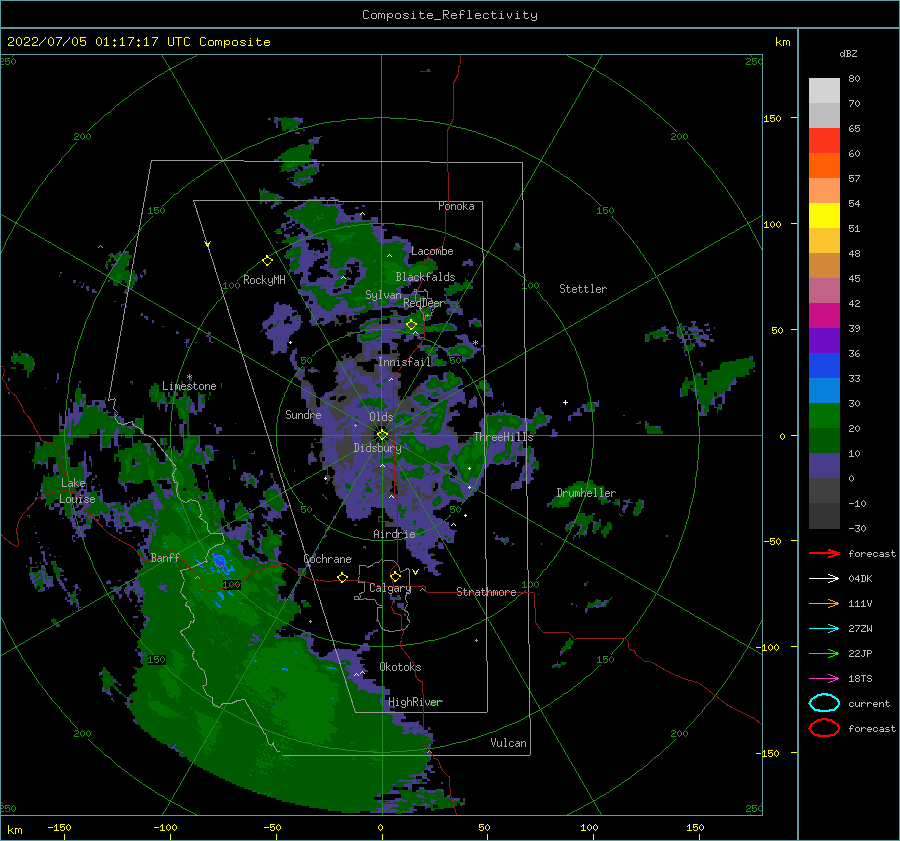The height and width of the screenshot is (841, 900).
Task: Click the ThreeHills town label
Action: [503, 437]
